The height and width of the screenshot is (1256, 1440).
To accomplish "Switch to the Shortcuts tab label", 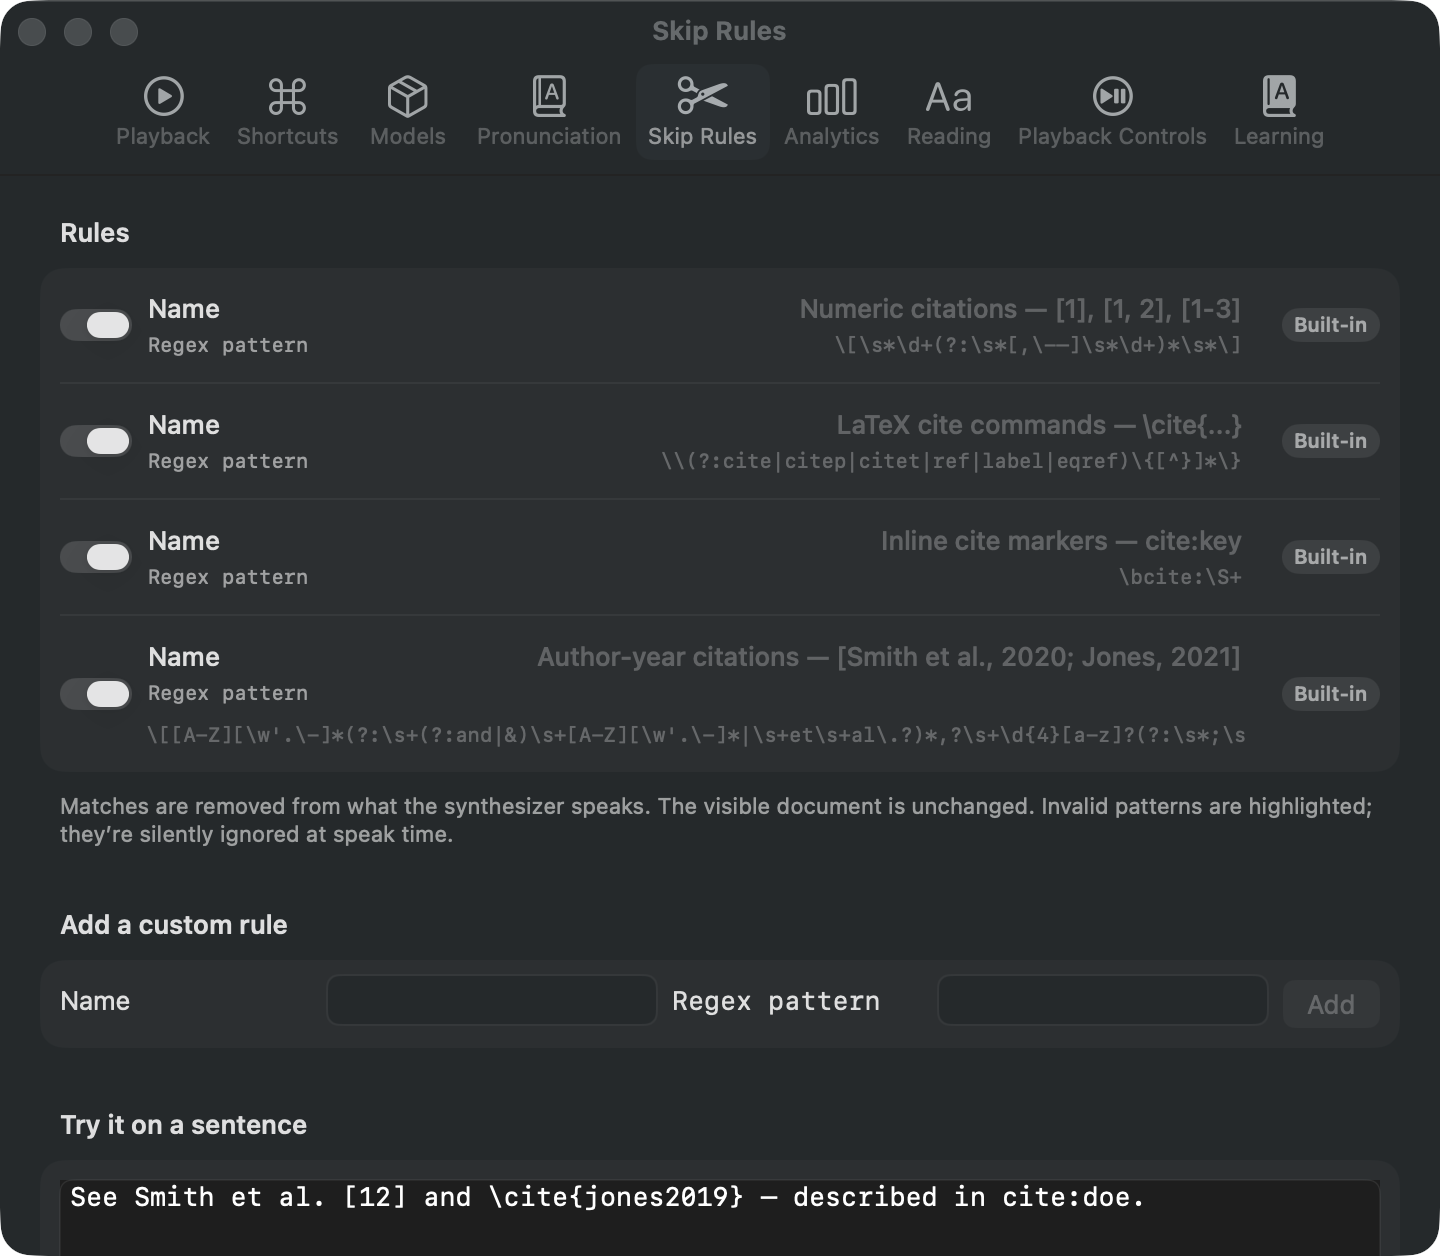I will pos(287,136).
